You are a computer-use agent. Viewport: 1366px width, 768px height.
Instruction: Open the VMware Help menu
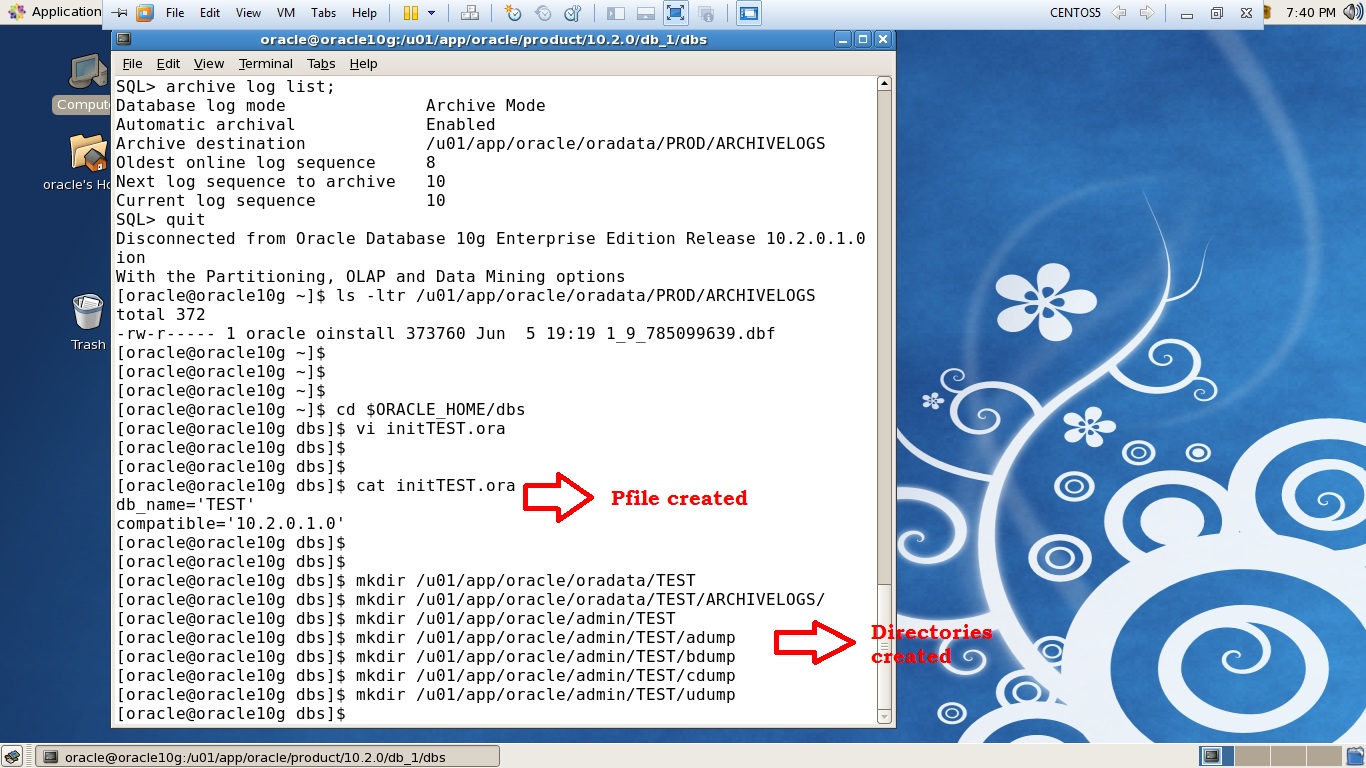tap(364, 13)
